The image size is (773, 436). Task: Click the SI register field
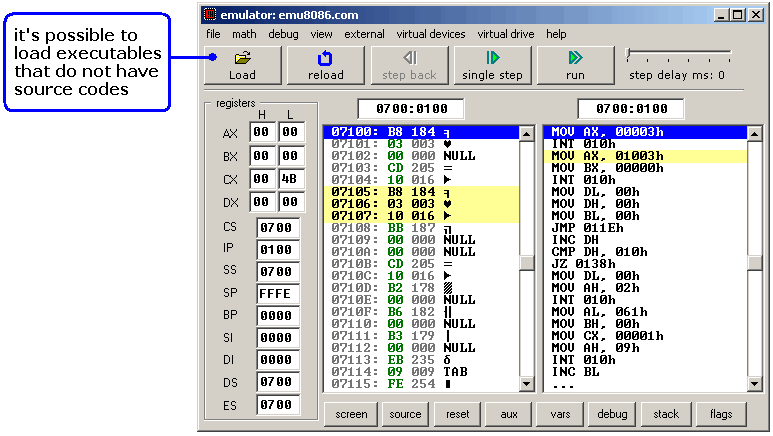tap(278, 338)
